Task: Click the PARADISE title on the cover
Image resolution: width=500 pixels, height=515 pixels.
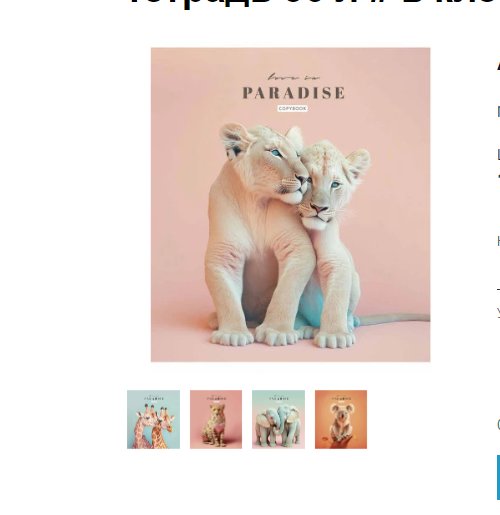Action: (x=294, y=93)
